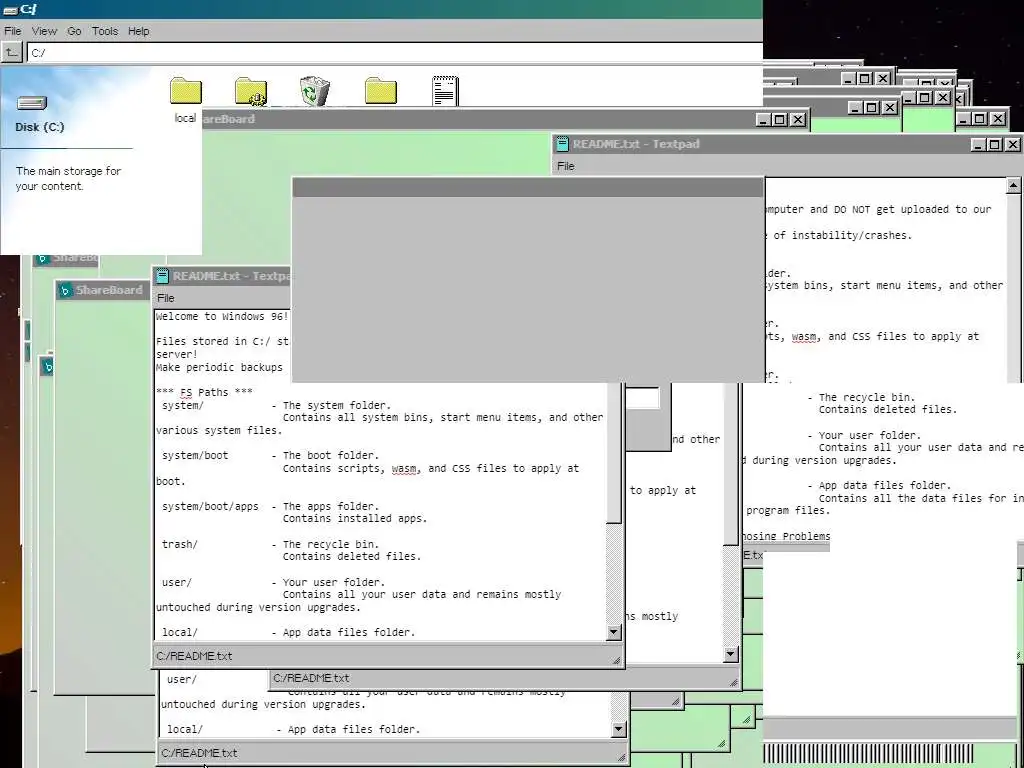Click 'of instability/crashes.' text in right Textpad
This screenshot has width=1024, height=768.
point(842,235)
